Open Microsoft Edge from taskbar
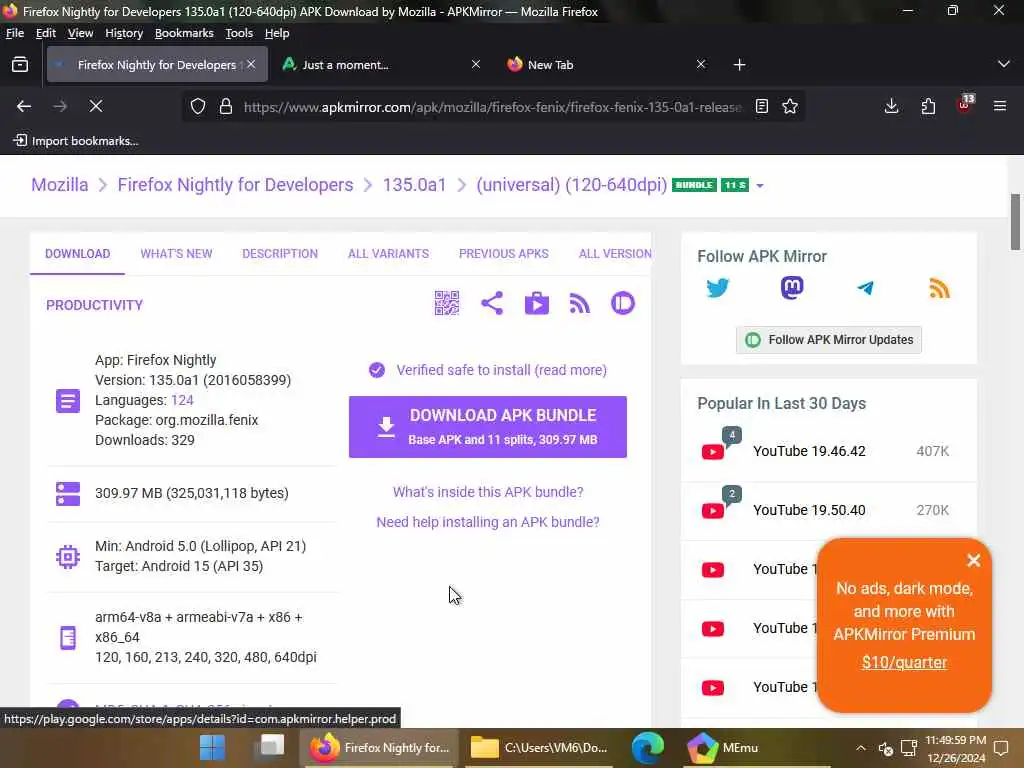This screenshot has height=768, width=1024. tap(648, 748)
